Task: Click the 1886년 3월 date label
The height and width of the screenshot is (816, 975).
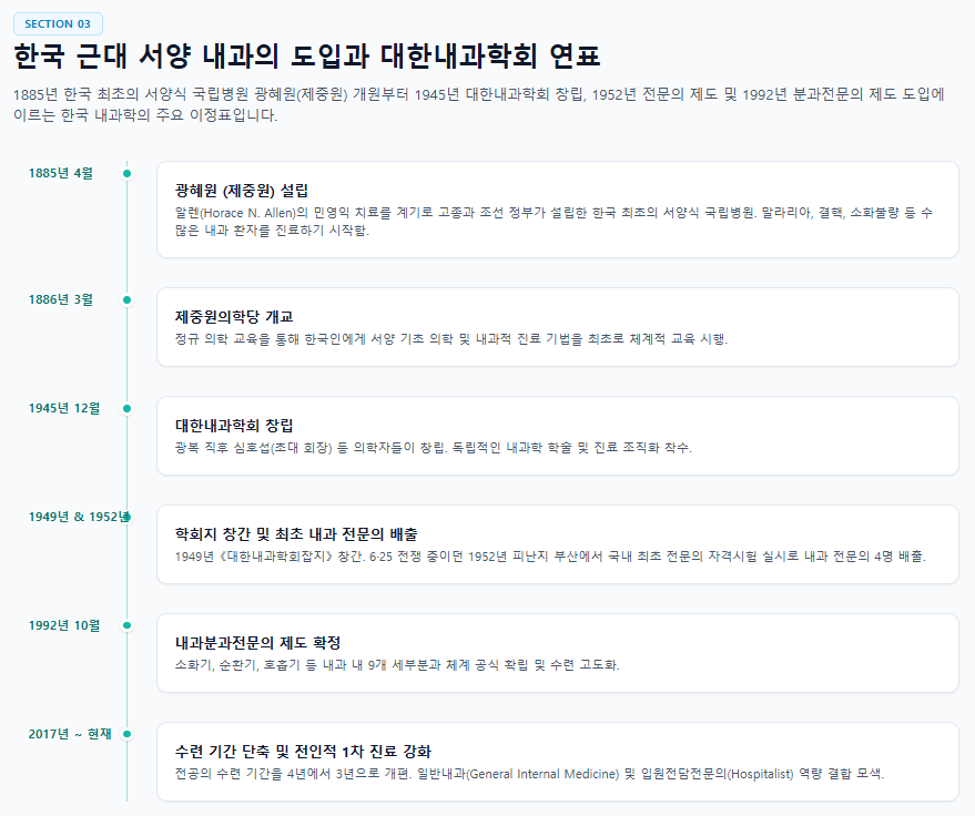Action: pyautogui.click(x=60, y=300)
